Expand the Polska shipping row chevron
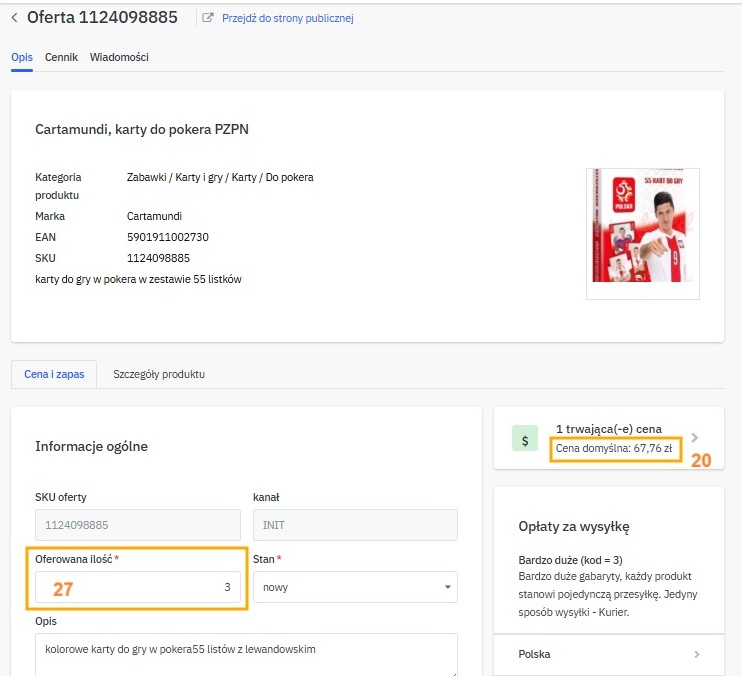 pos(696,655)
